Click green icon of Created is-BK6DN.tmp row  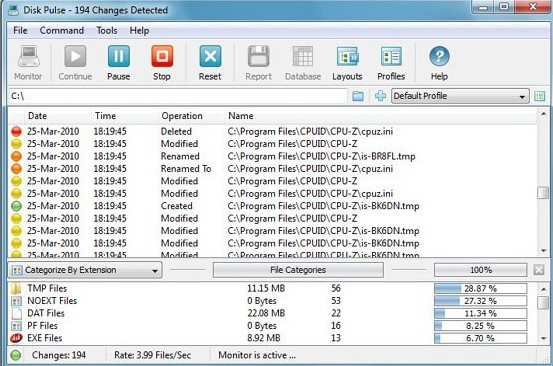click(x=16, y=206)
